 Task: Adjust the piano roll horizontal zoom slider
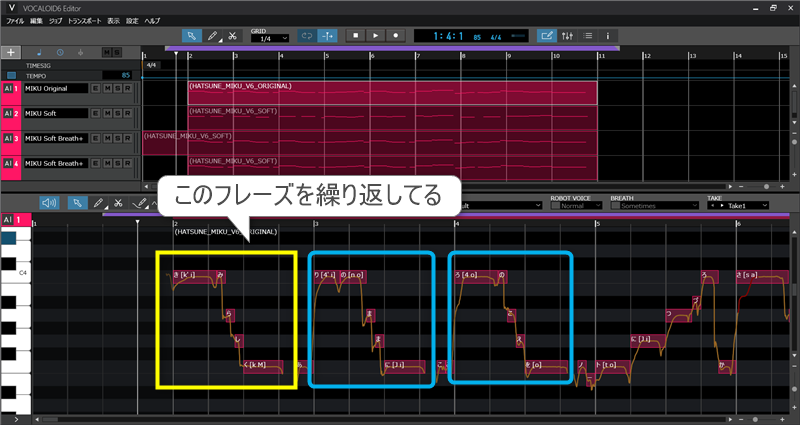pyautogui.click(x=755, y=419)
